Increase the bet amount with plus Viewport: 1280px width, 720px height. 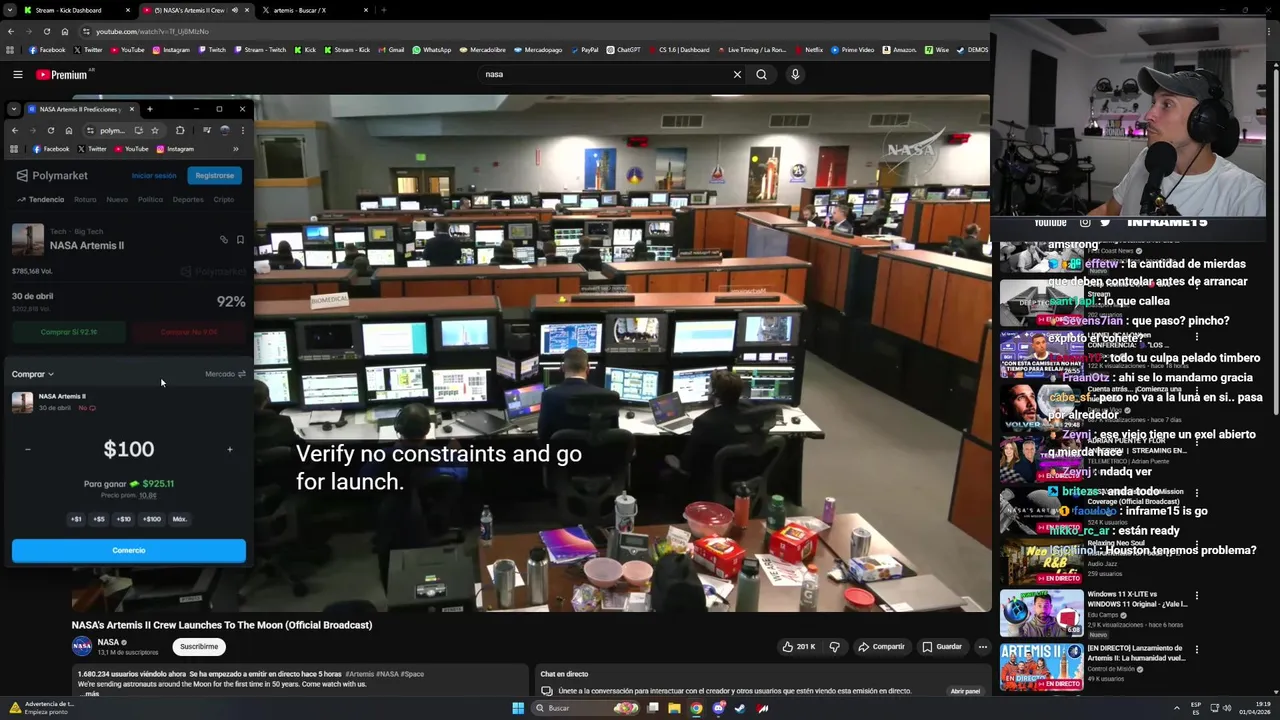pyautogui.click(x=230, y=450)
